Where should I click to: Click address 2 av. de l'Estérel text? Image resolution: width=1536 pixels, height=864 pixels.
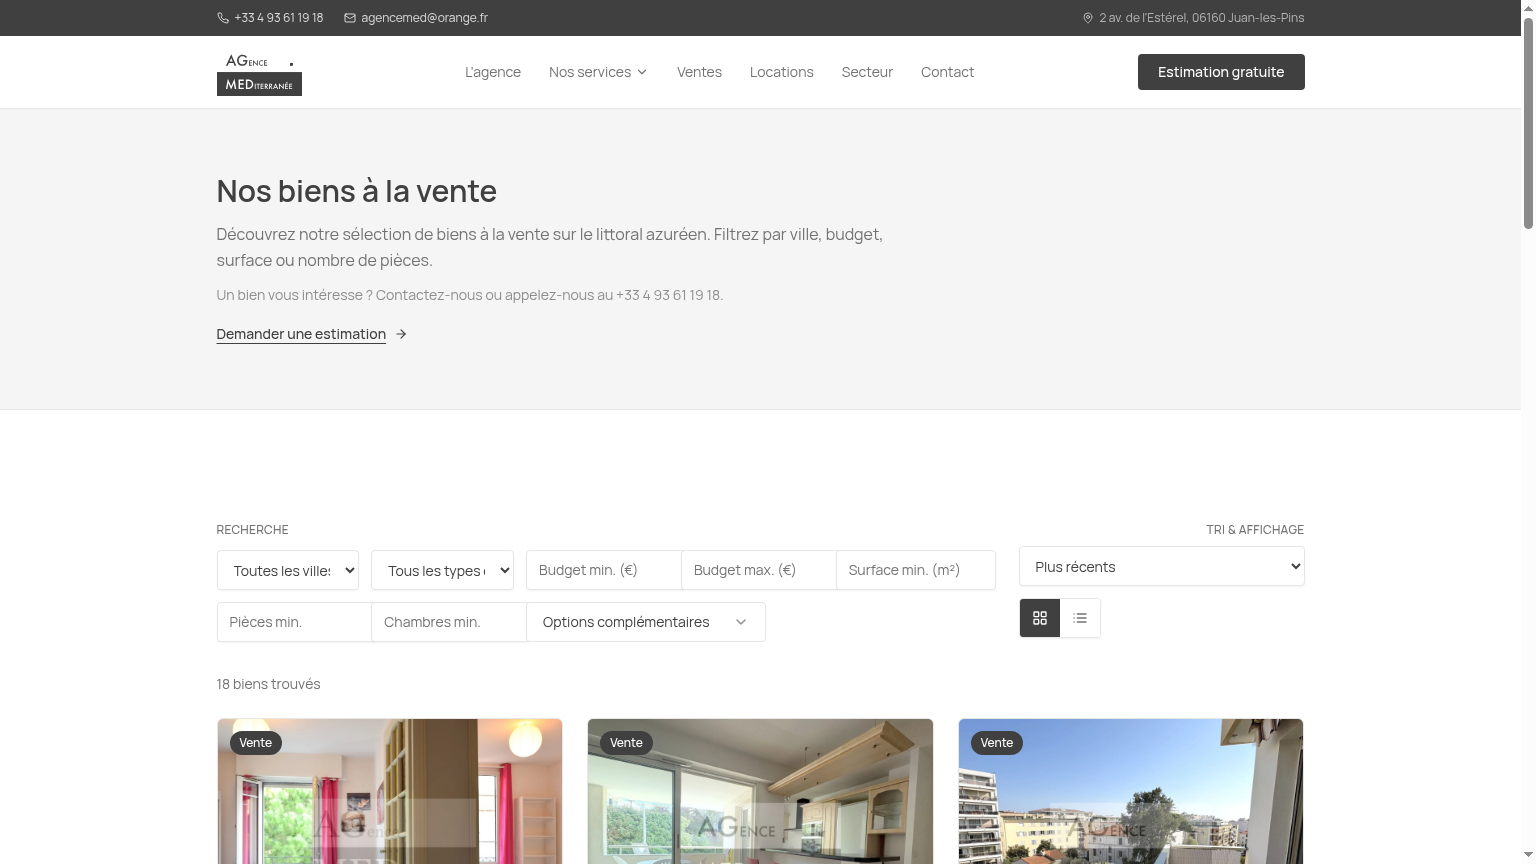1201,18
